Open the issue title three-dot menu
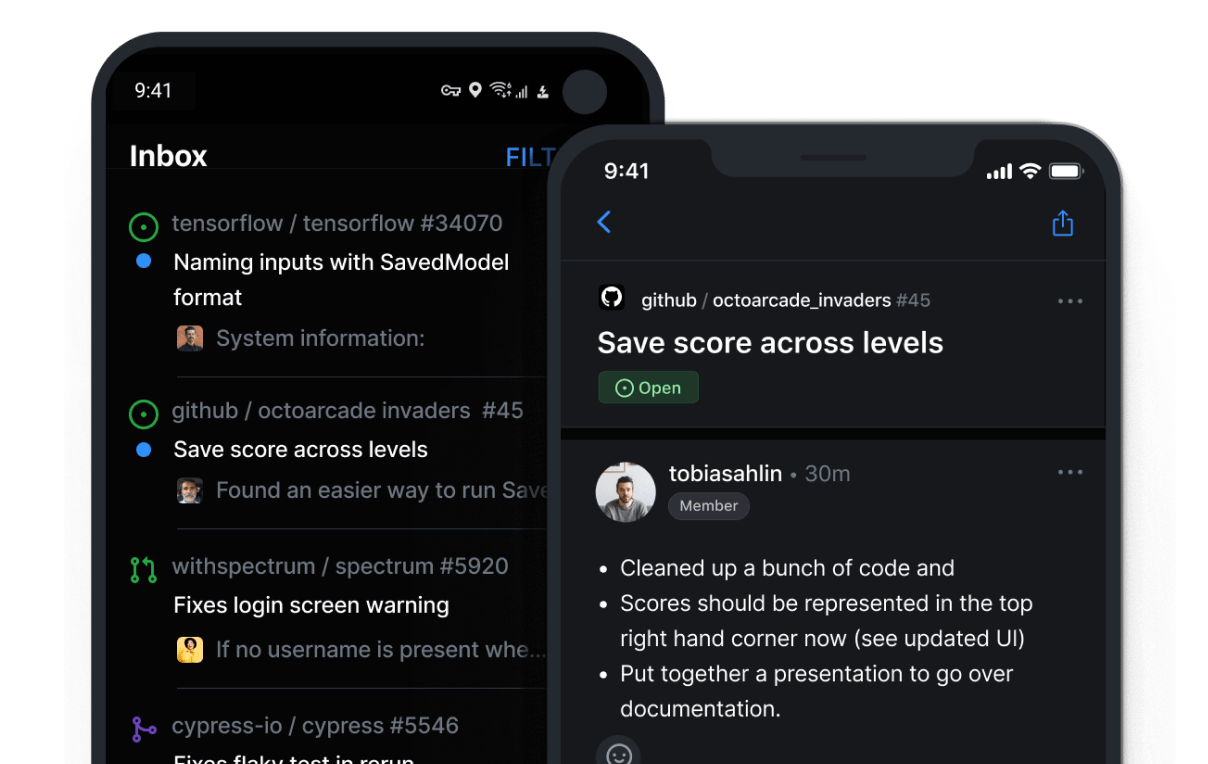Viewport: 1208px width, 764px height. (x=1070, y=301)
